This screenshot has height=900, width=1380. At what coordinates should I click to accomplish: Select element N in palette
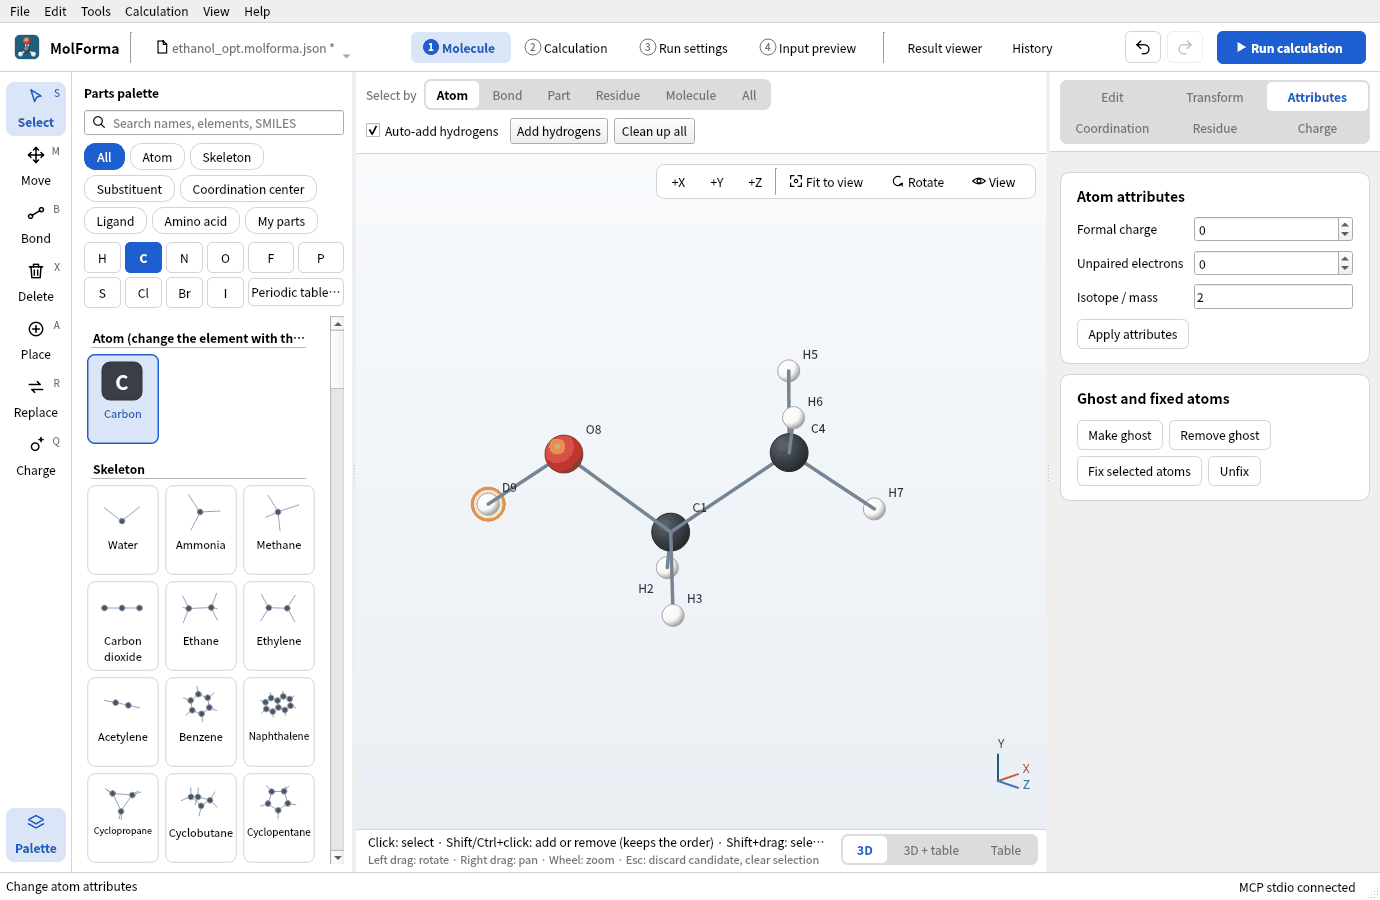(x=184, y=258)
